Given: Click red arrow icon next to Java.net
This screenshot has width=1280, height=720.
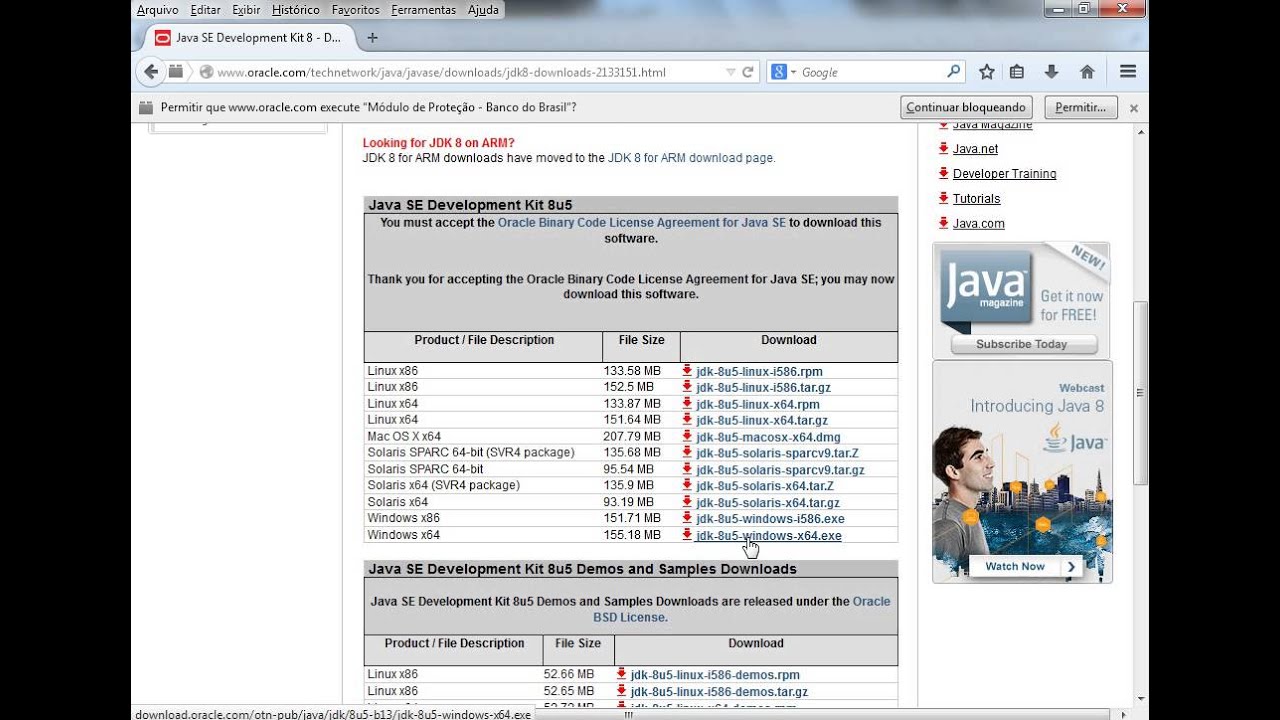Looking at the screenshot, I should pyautogui.click(x=943, y=148).
